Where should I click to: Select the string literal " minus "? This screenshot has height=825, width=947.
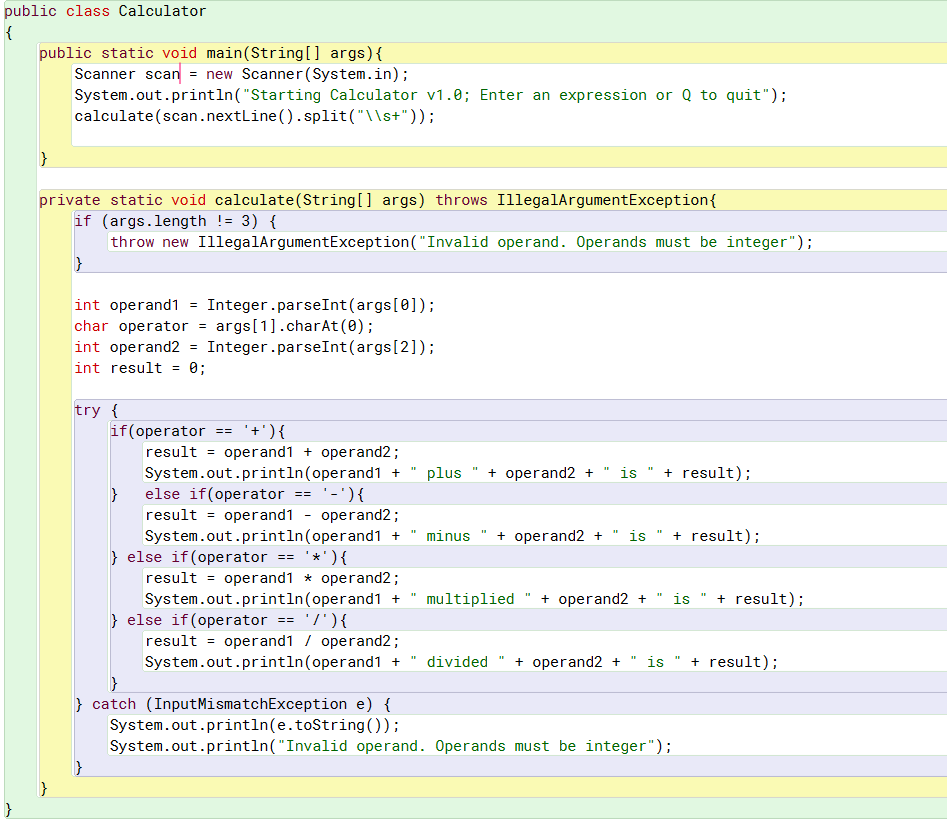point(447,535)
